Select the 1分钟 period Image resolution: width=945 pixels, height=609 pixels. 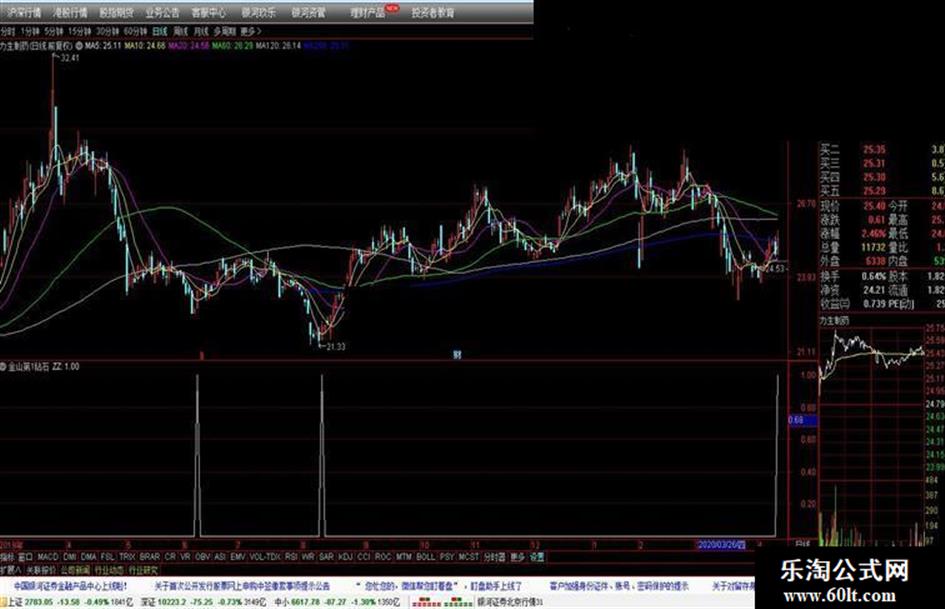tap(30, 31)
